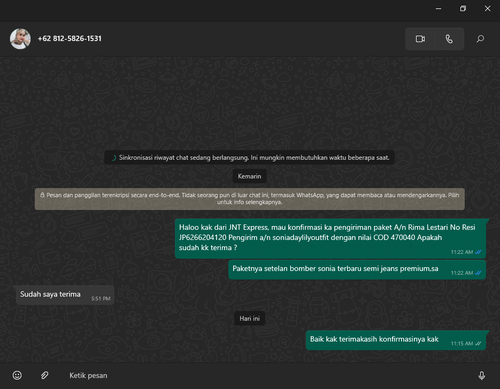Open the emoji picker
The image size is (500, 389).
point(17,375)
